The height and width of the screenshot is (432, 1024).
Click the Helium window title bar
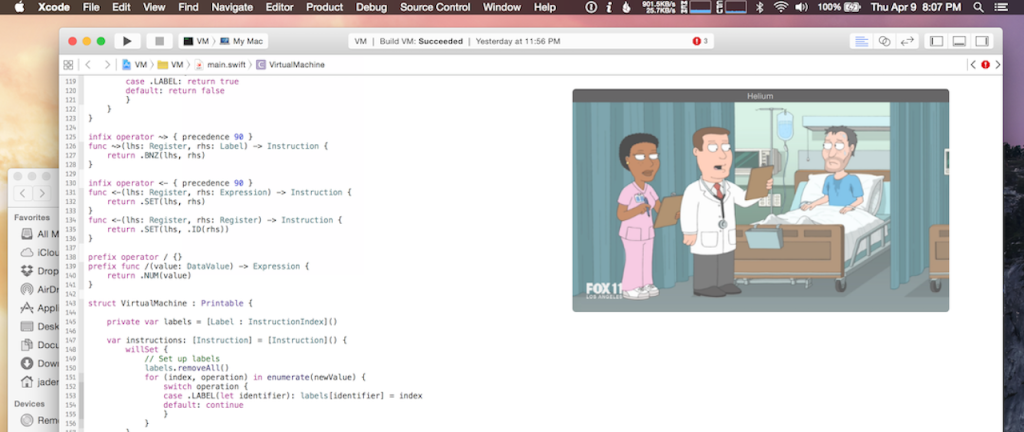pos(760,95)
